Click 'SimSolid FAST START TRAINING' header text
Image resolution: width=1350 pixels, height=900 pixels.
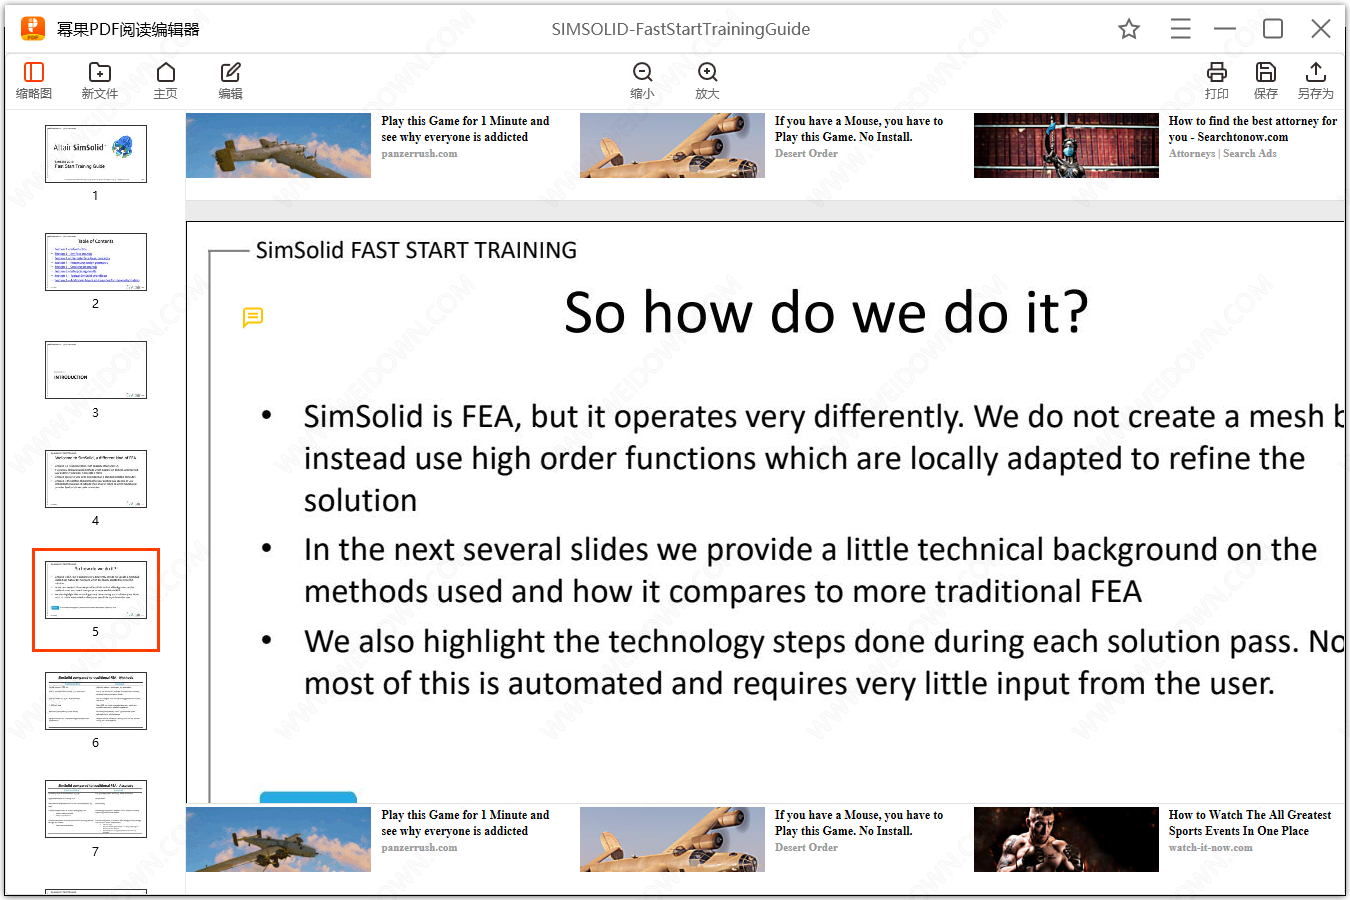pyautogui.click(x=416, y=250)
